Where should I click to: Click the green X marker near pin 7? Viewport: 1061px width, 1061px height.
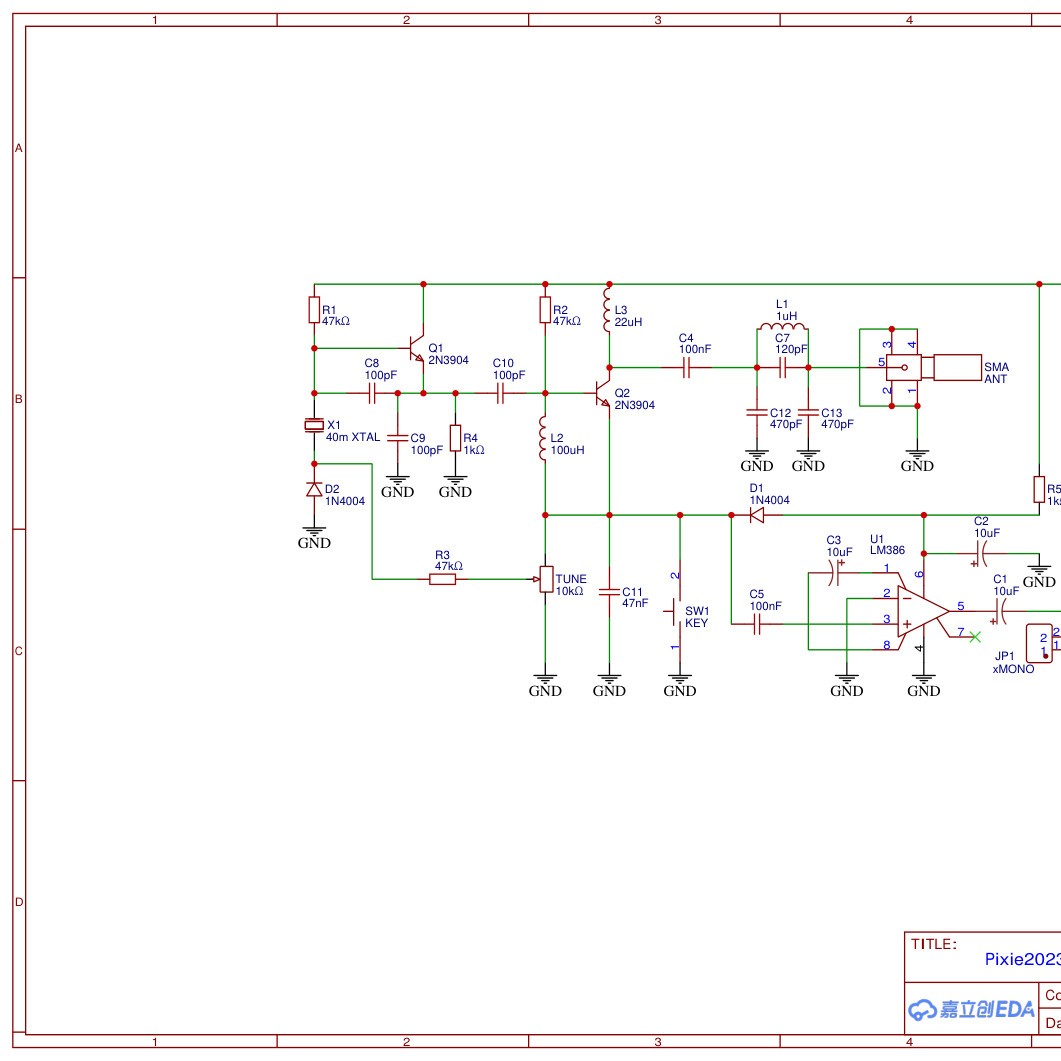pyautogui.click(x=972, y=636)
